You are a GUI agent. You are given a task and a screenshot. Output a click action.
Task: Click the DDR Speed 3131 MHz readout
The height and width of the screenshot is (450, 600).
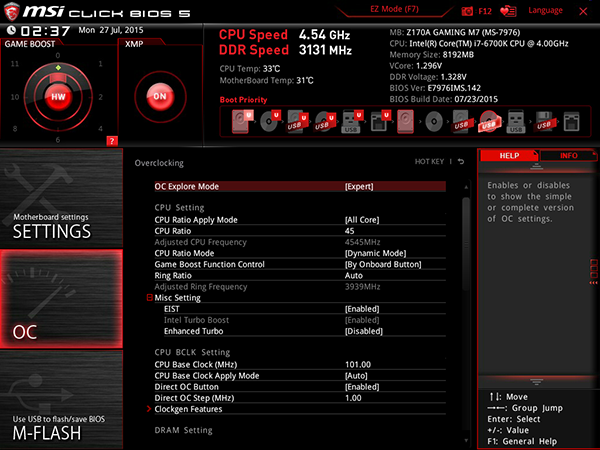pyautogui.click(x=285, y=50)
